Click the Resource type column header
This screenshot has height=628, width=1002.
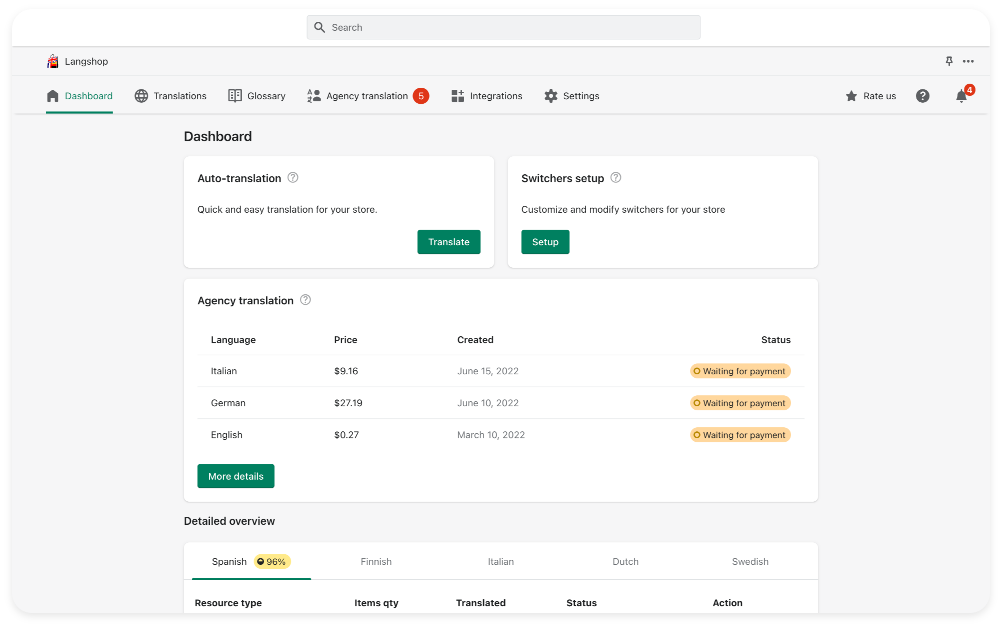coord(228,602)
